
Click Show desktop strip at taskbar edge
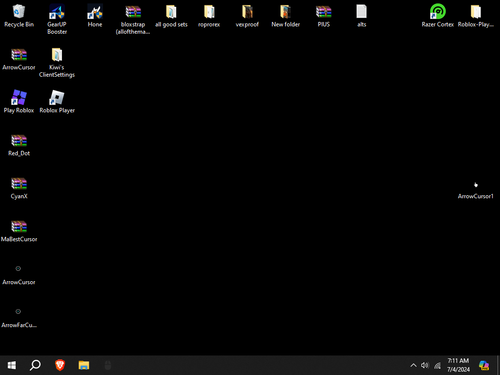[498, 365]
